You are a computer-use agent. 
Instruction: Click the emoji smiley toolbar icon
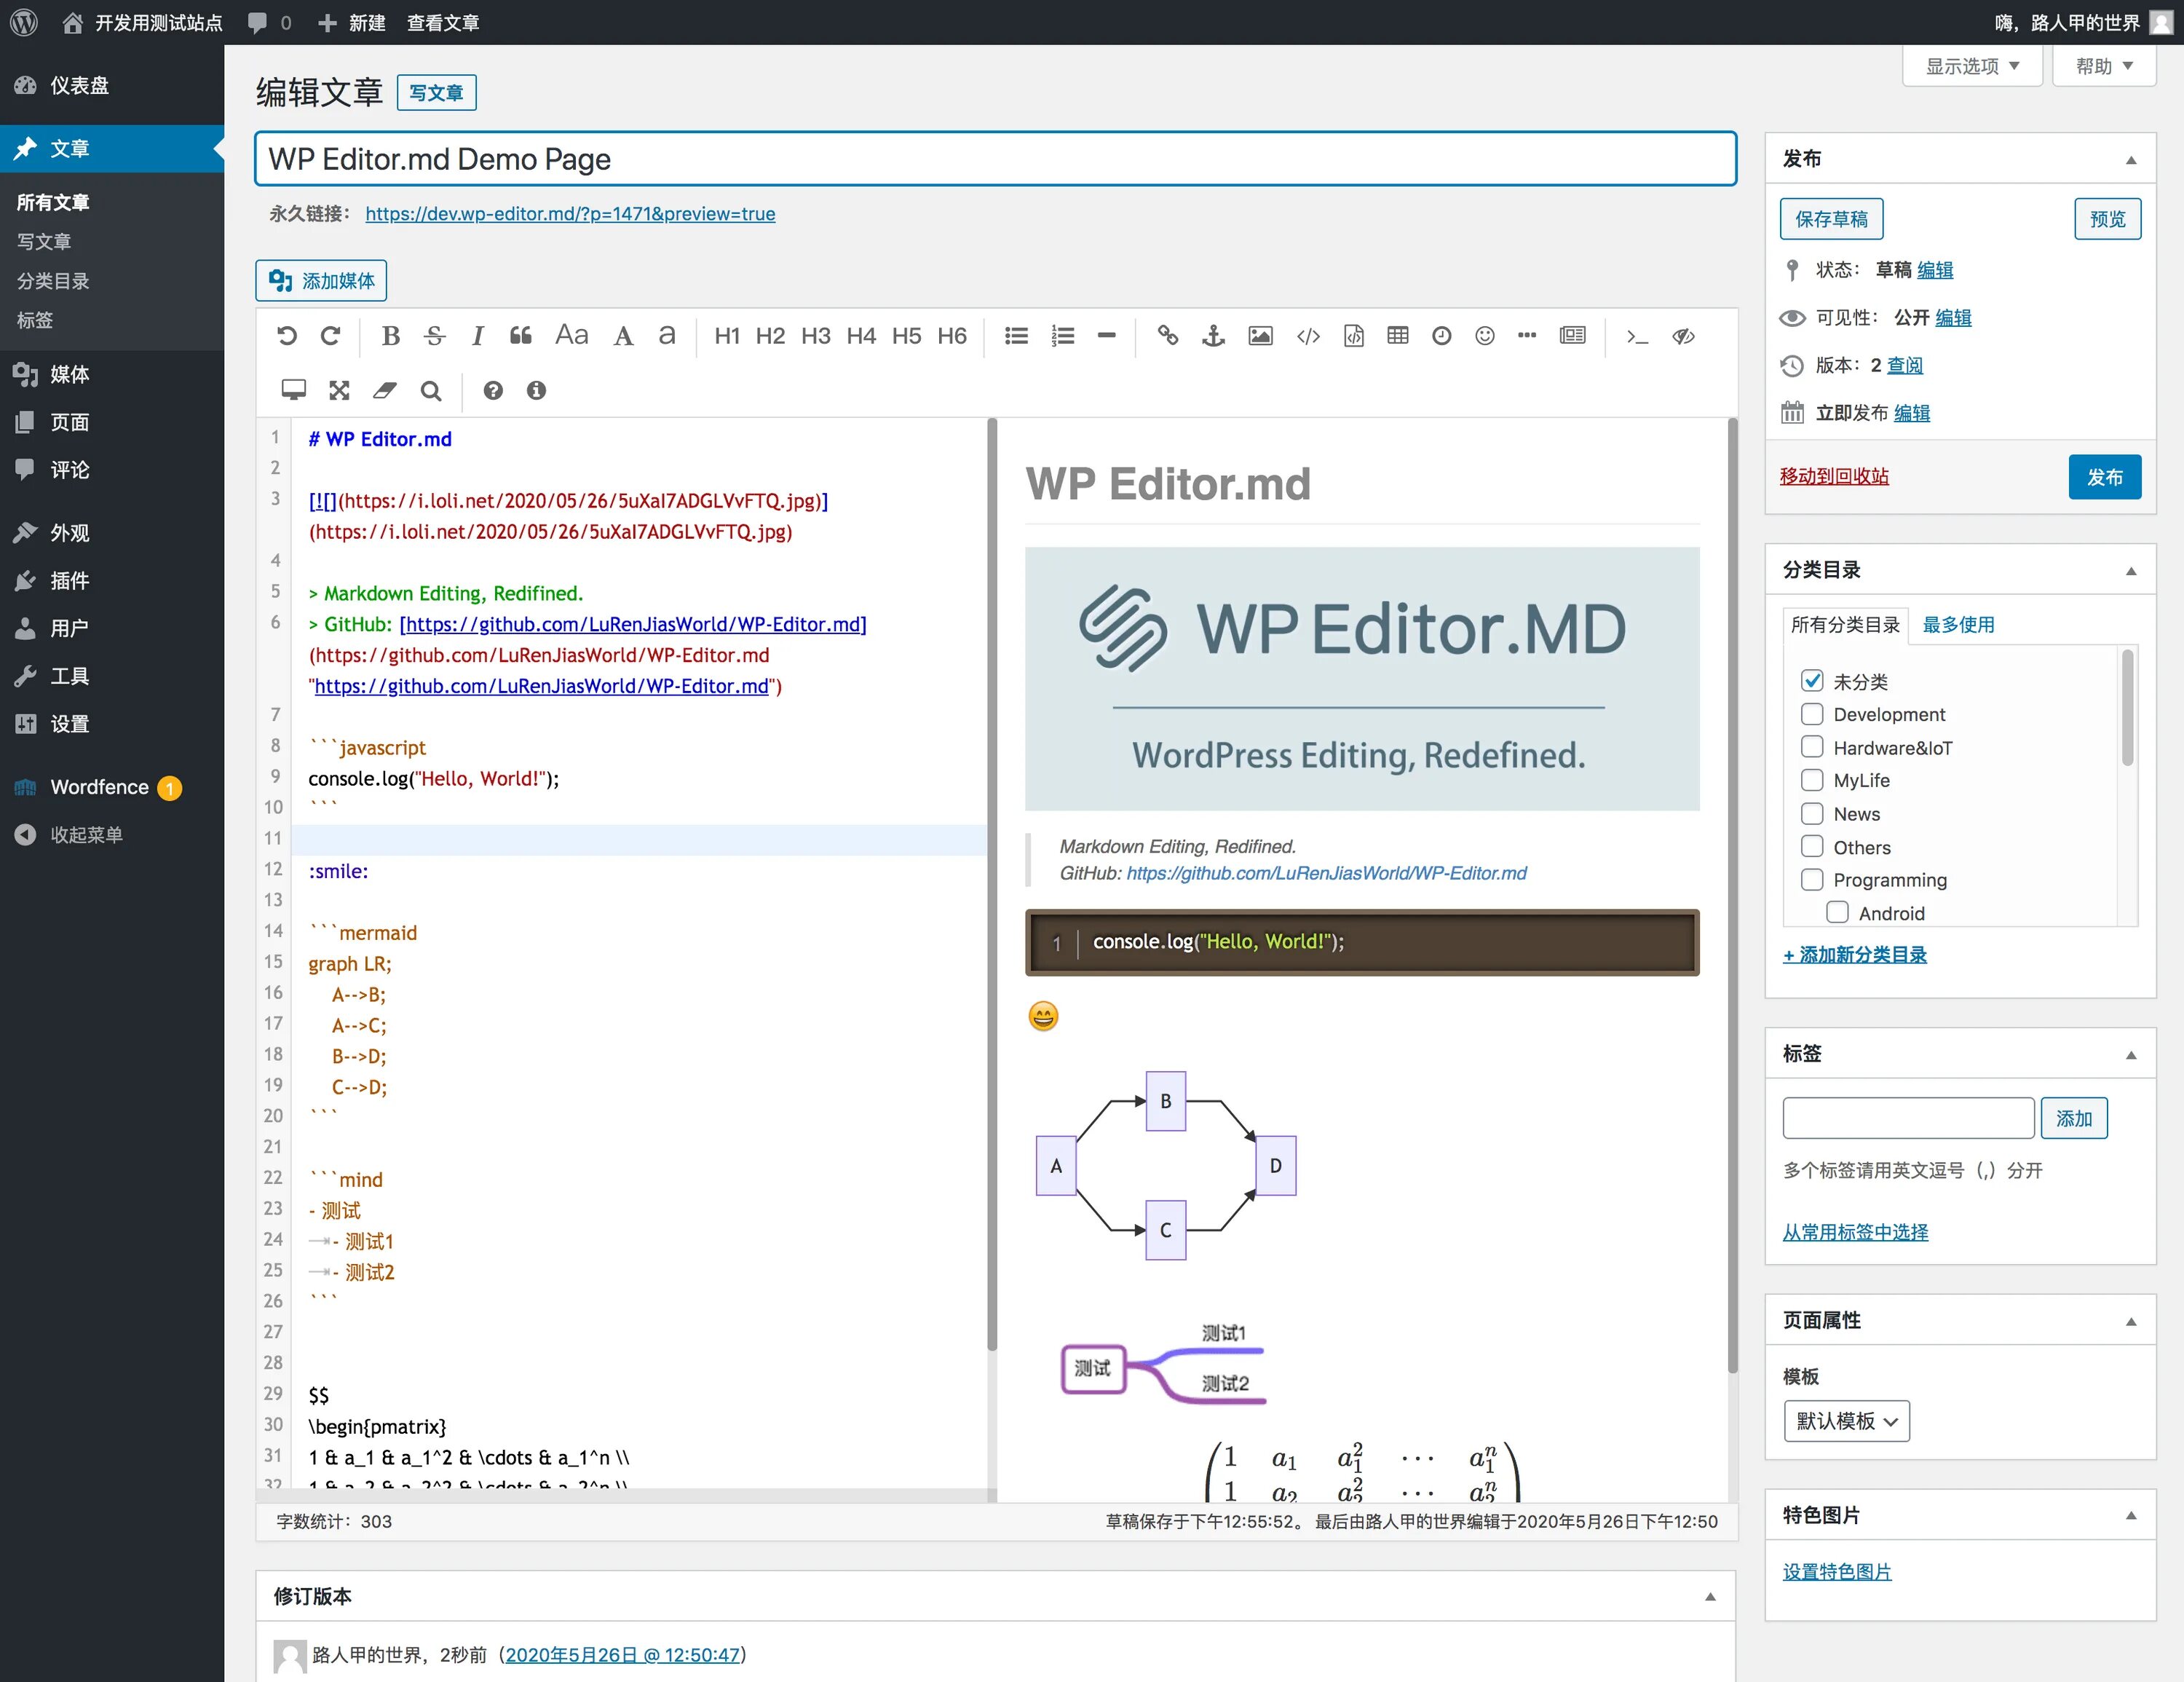coord(1484,336)
